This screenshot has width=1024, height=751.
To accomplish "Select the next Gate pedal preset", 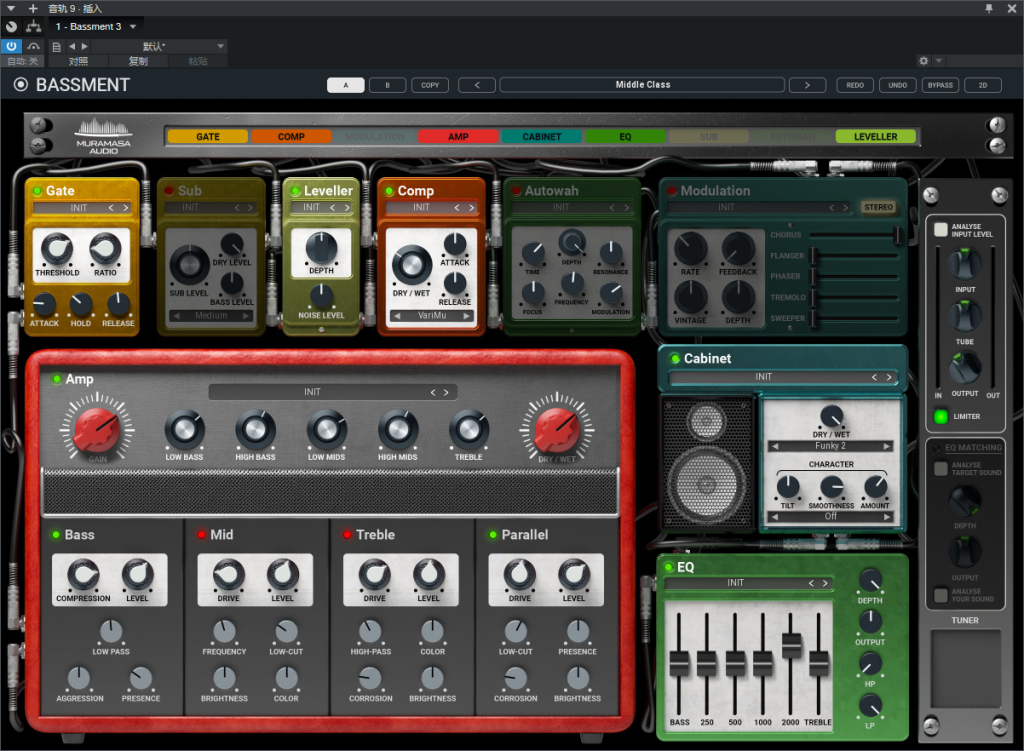I will 125,208.
